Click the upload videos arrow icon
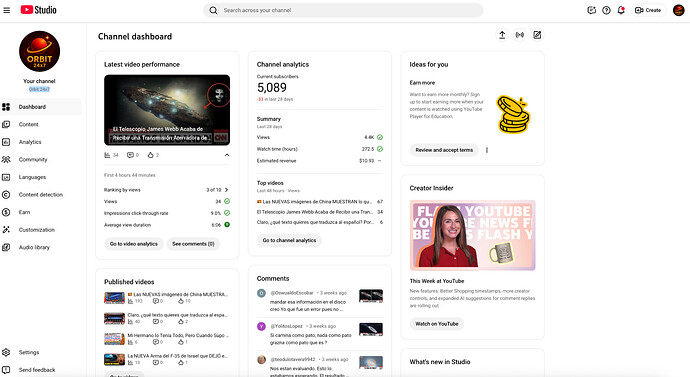The height and width of the screenshot is (377, 690). point(502,35)
